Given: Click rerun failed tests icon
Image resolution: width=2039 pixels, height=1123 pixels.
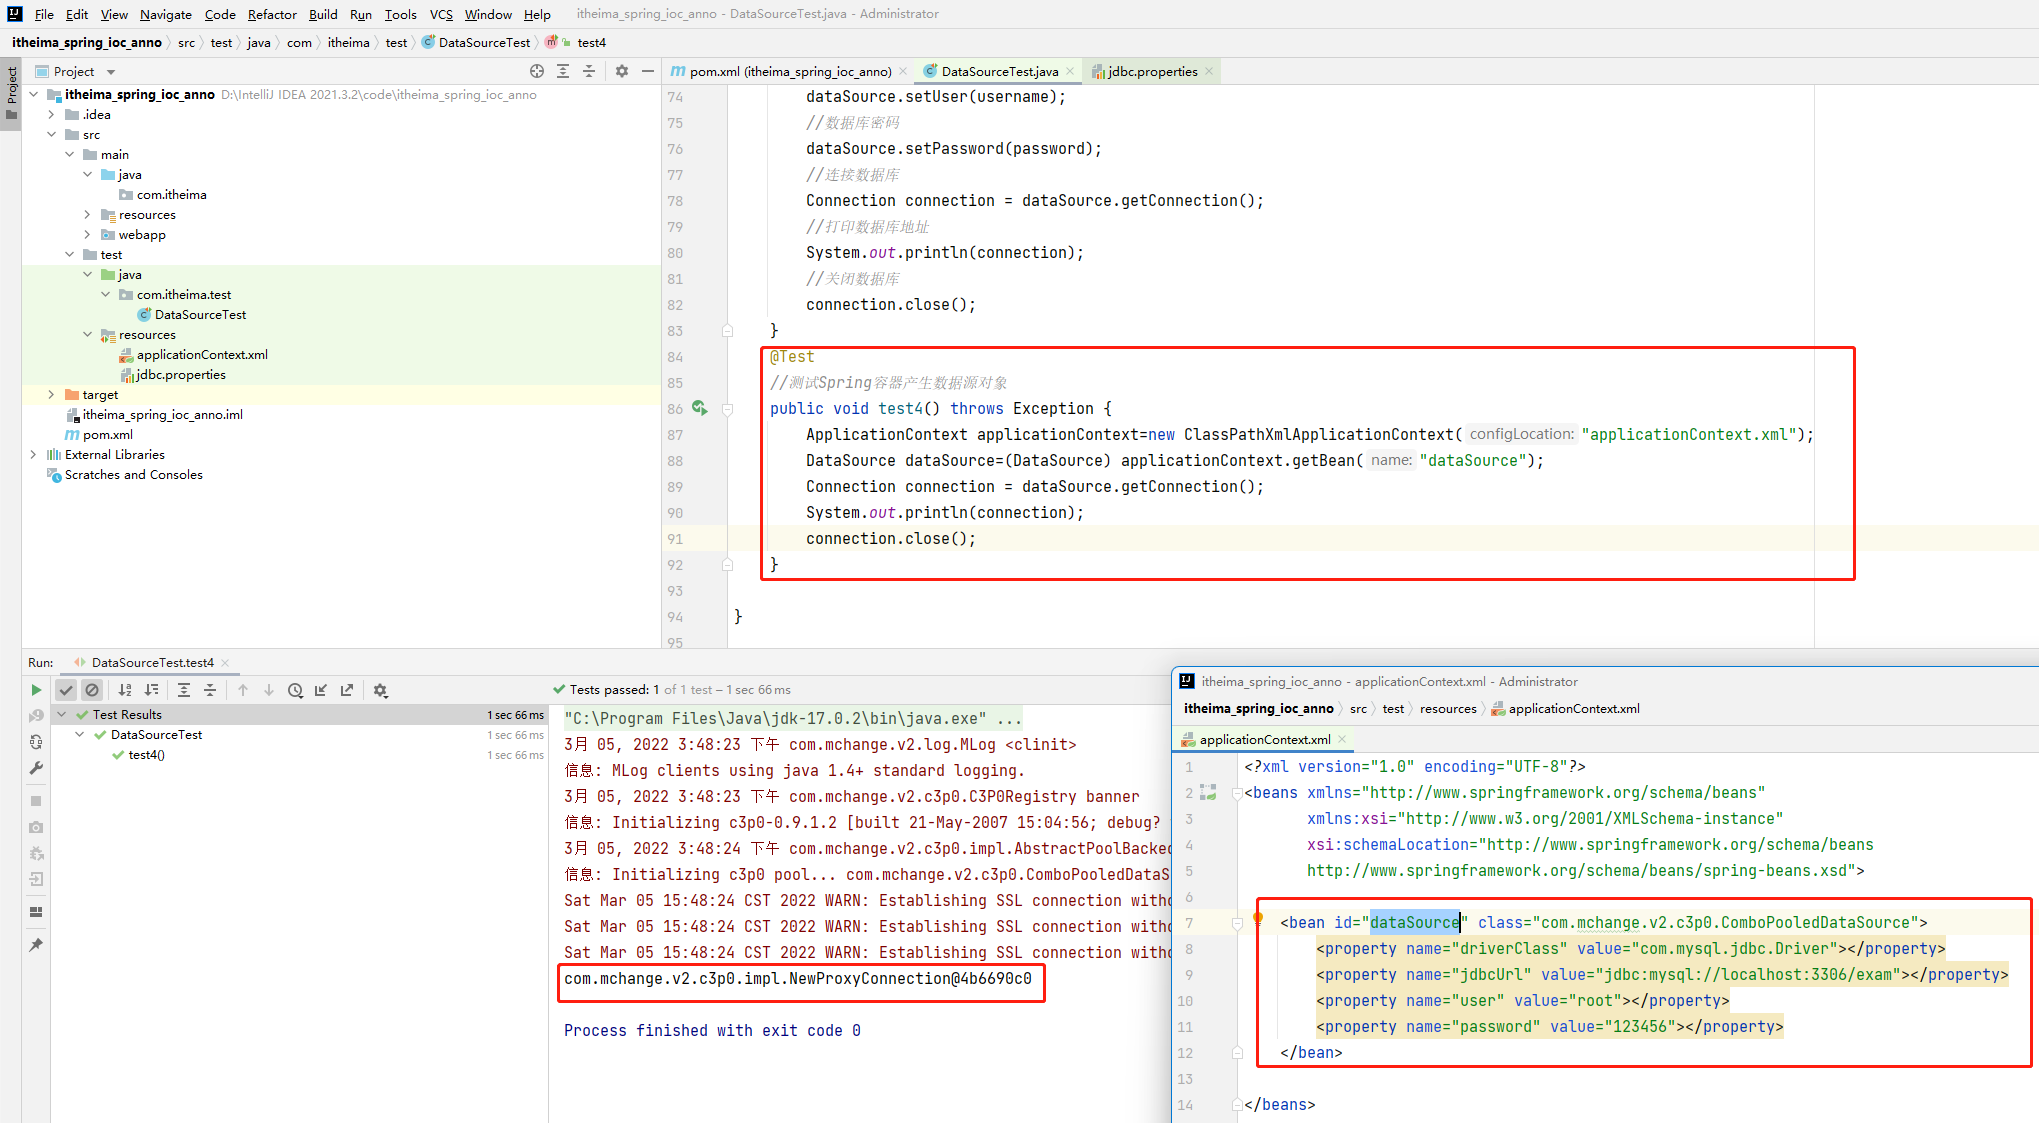Looking at the screenshot, I should (36, 716).
